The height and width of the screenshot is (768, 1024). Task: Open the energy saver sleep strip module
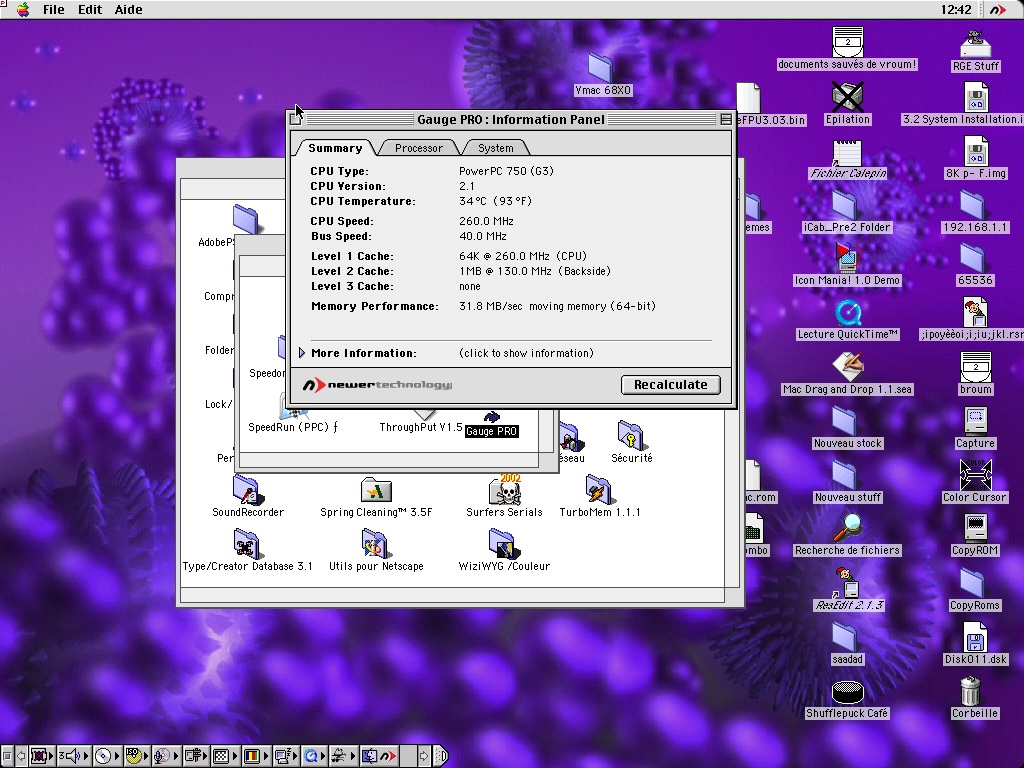[x=286, y=756]
